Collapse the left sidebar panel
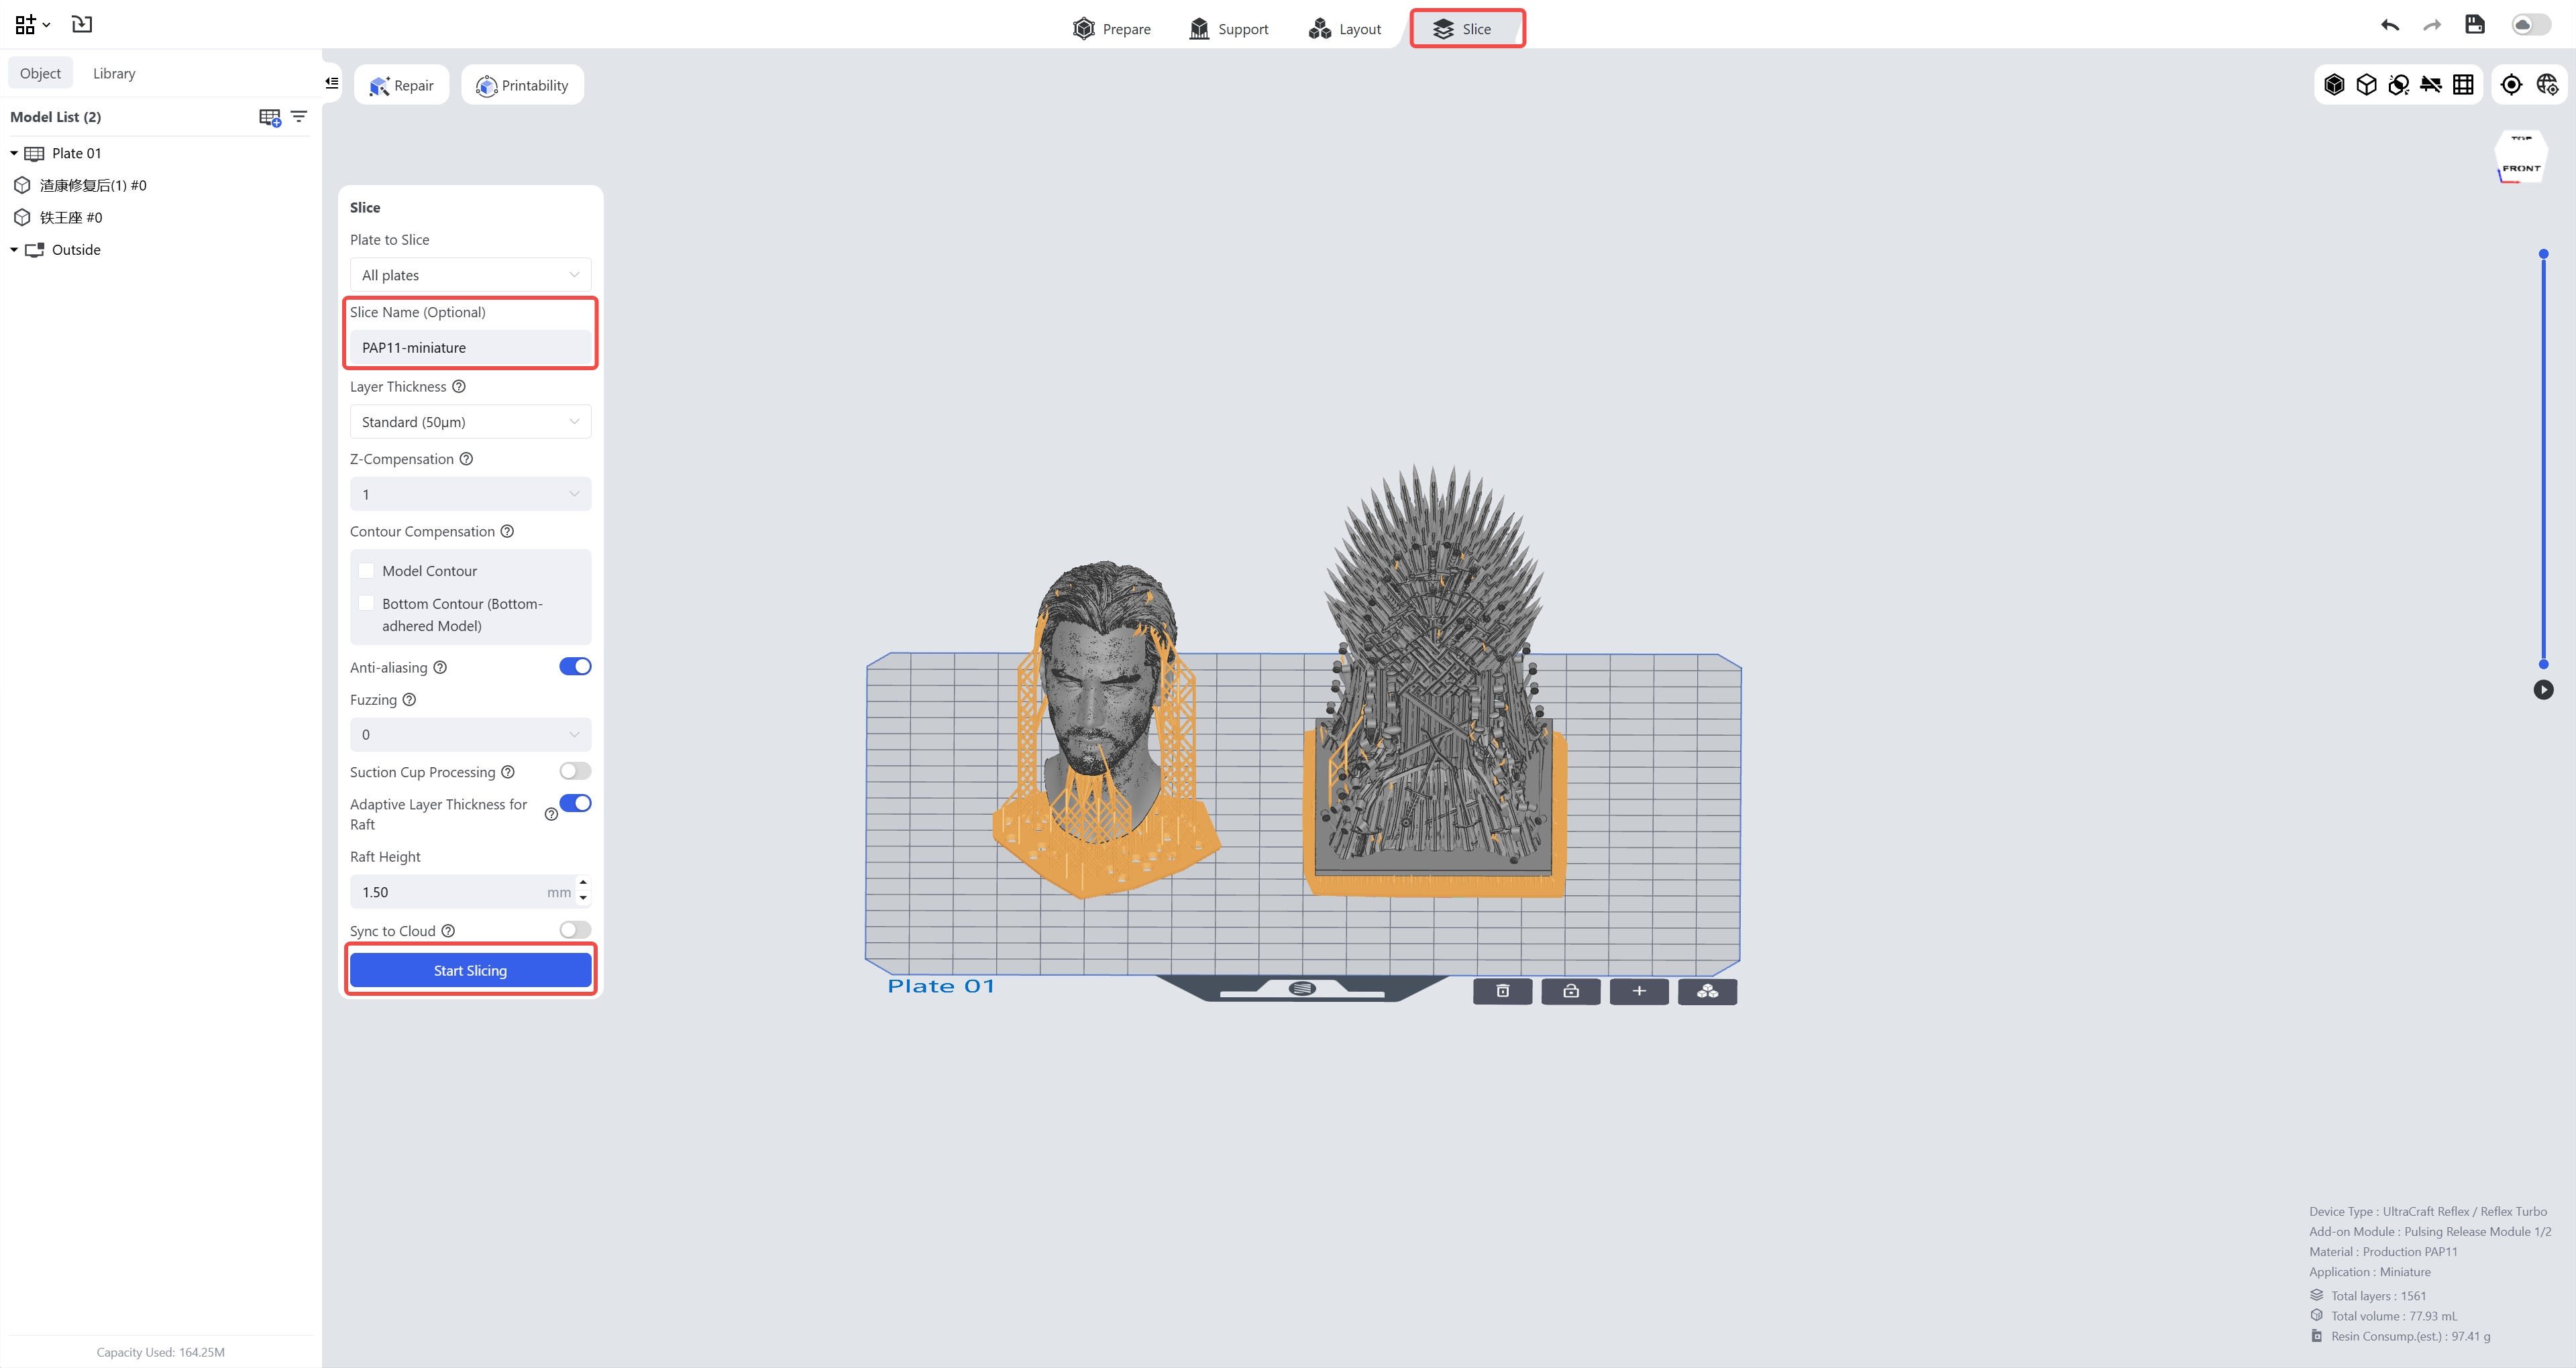The height and width of the screenshot is (1368, 2576). (x=332, y=83)
